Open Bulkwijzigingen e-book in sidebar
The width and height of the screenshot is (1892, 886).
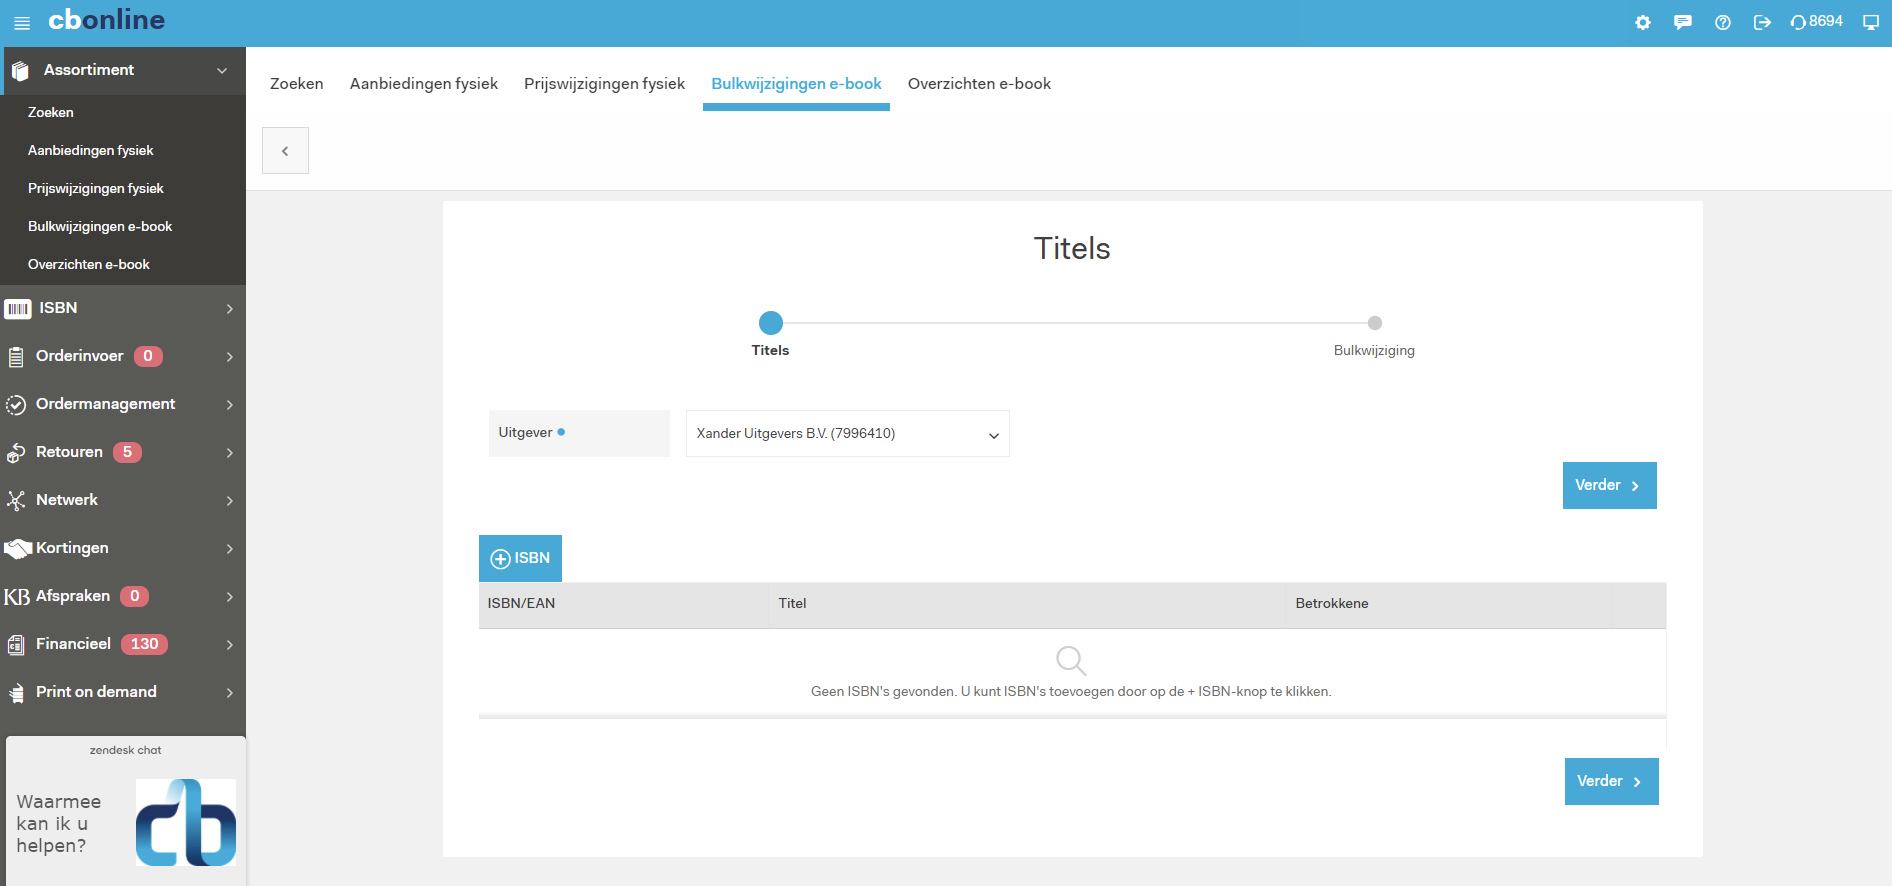tap(100, 227)
